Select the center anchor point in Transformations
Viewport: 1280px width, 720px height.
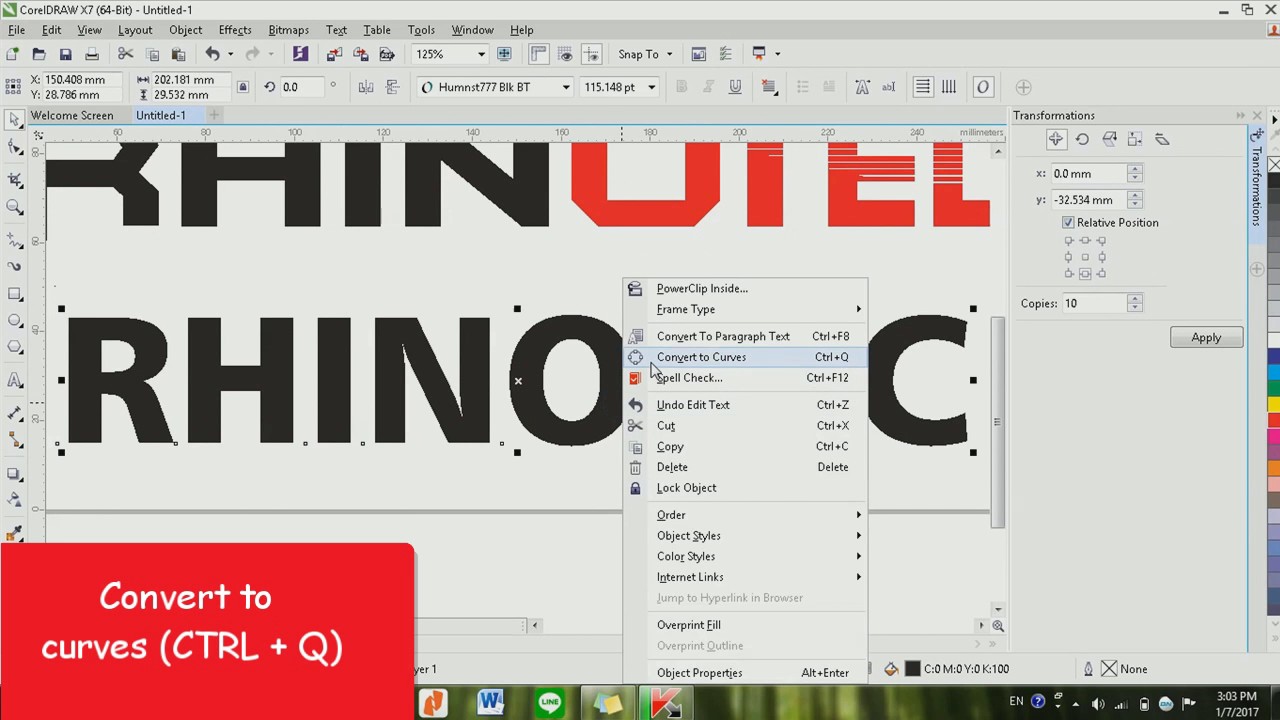click(x=1085, y=257)
